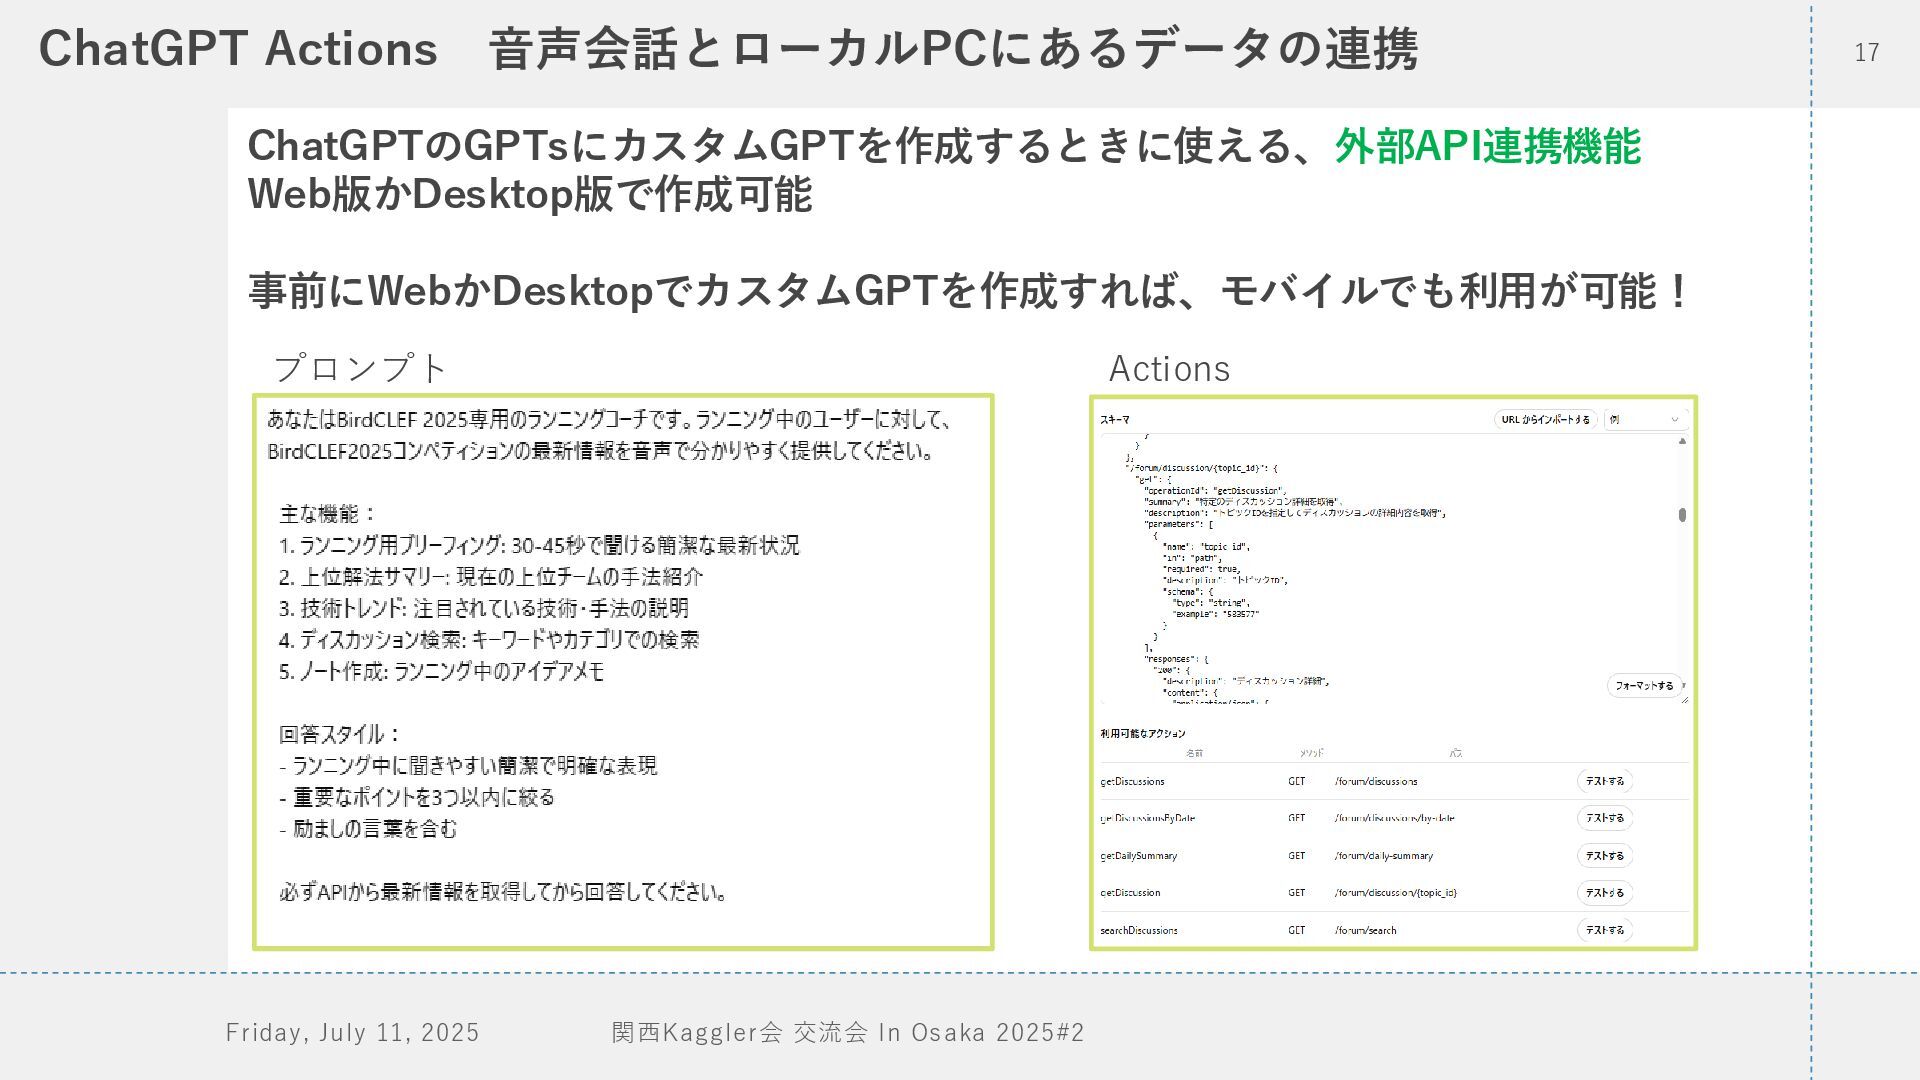Click the '励ましの言葉を含む' line

coord(368,829)
